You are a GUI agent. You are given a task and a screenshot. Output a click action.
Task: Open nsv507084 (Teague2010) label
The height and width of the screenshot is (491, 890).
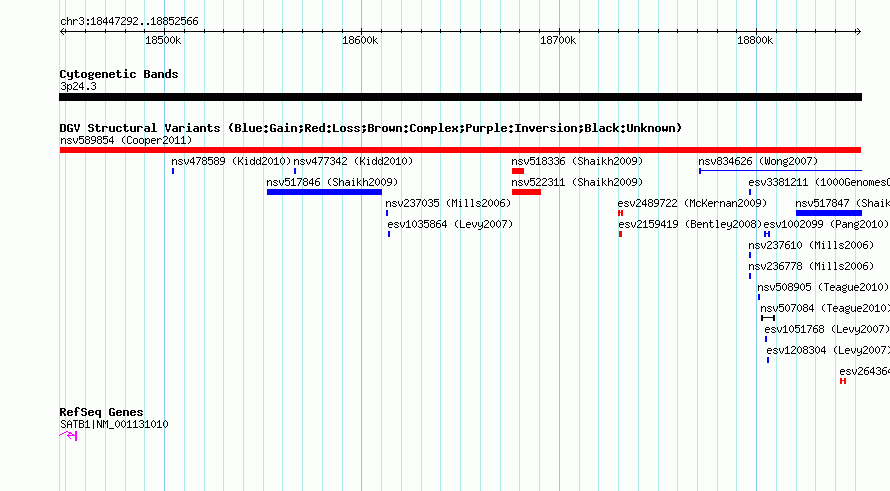[x=825, y=308]
